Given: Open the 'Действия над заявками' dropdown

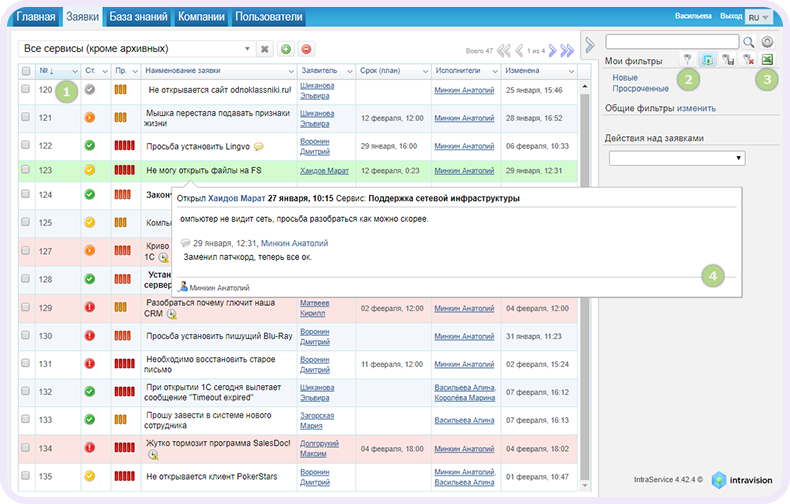Looking at the screenshot, I should 677,158.
